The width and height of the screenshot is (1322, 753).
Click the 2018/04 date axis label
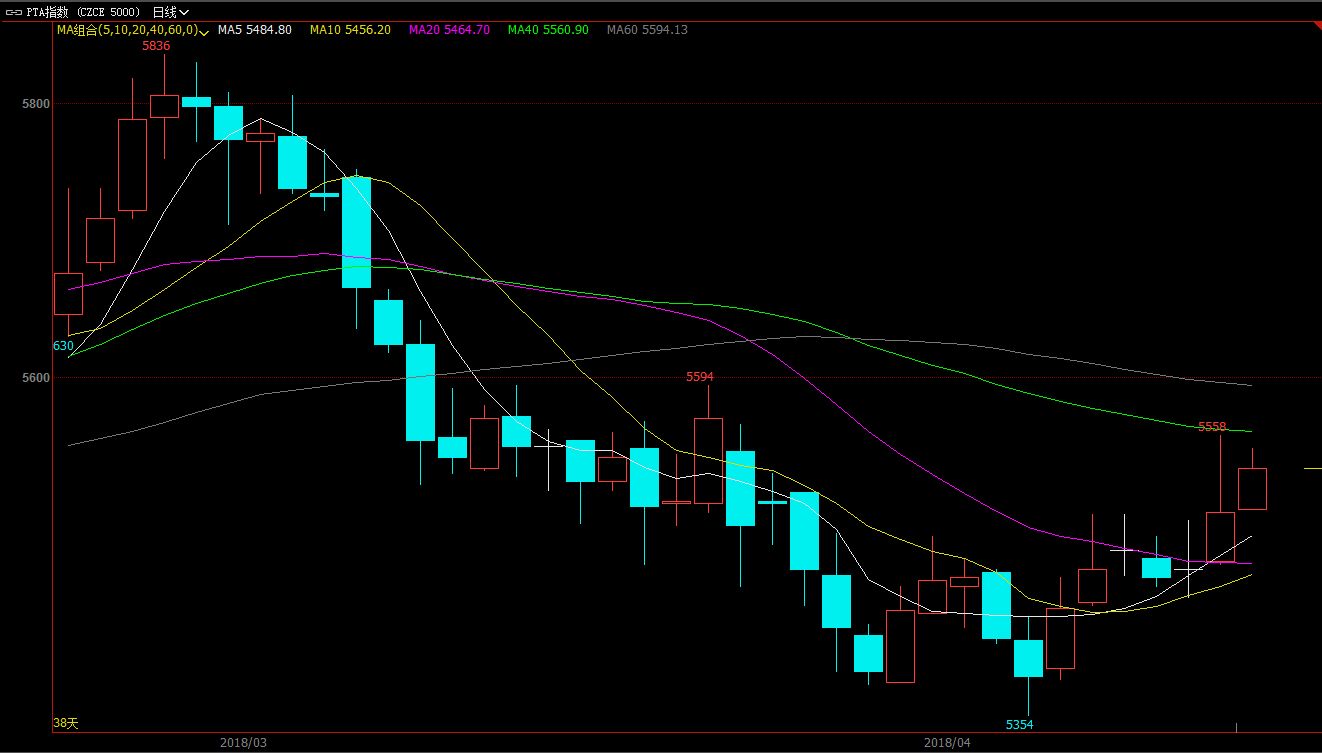[x=947, y=743]
